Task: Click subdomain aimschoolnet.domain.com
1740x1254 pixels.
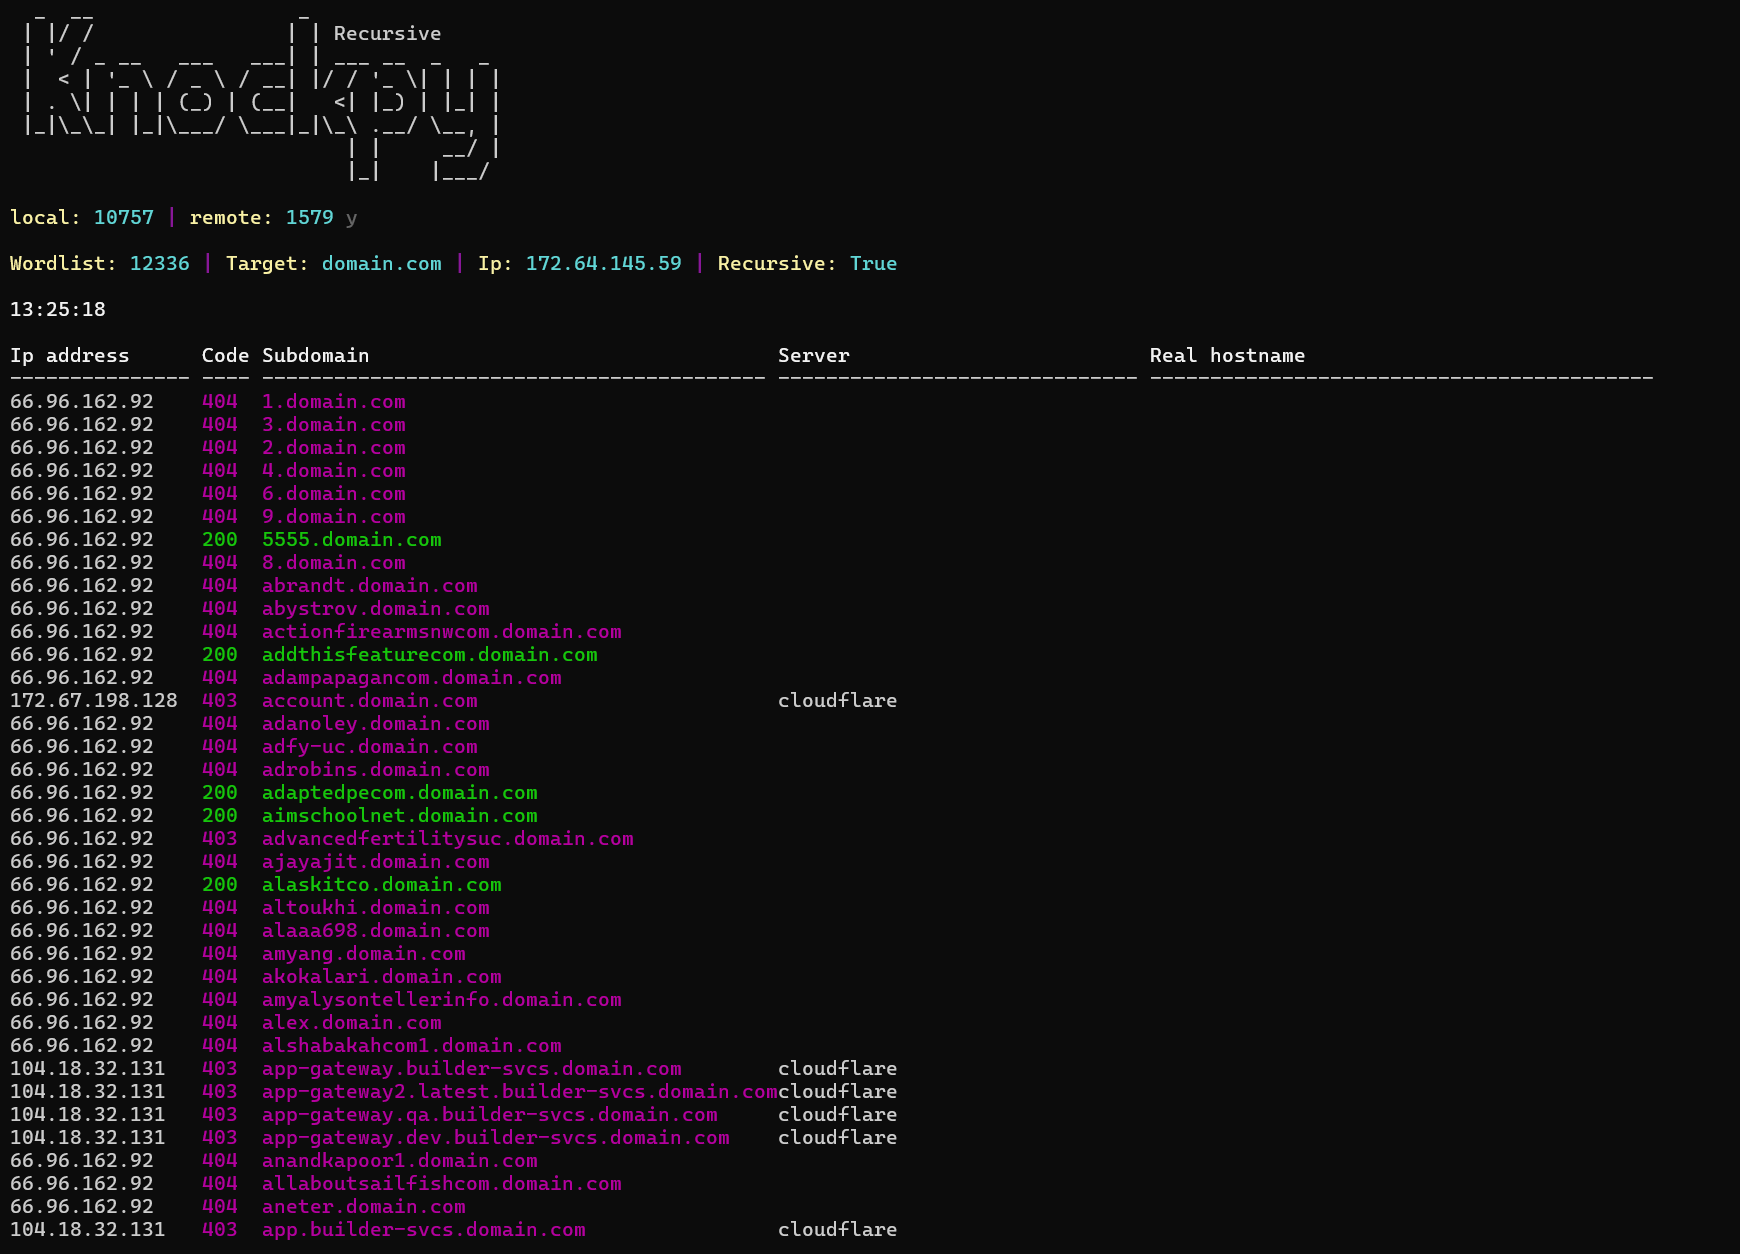Action: point(400,815)
